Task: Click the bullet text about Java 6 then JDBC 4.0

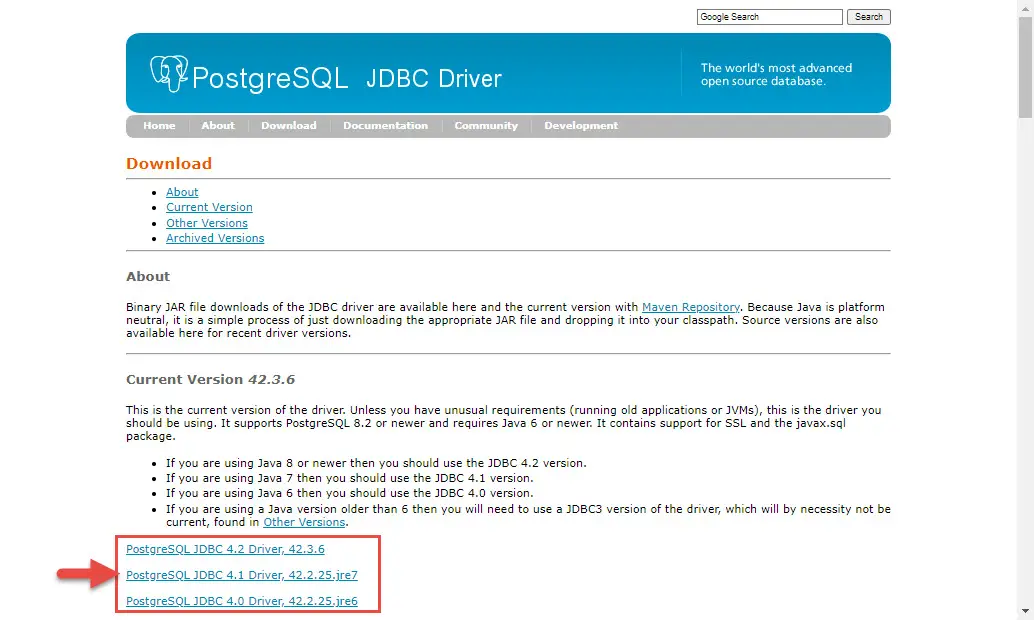Action: click(350, 493)
